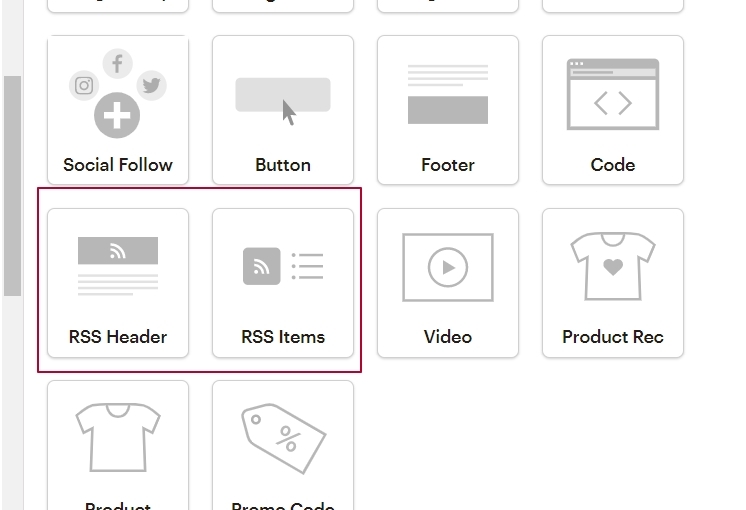Viewport: 746px width, 510px height.
Task: Click the "Social Follow" label
Action: point(118,165)
